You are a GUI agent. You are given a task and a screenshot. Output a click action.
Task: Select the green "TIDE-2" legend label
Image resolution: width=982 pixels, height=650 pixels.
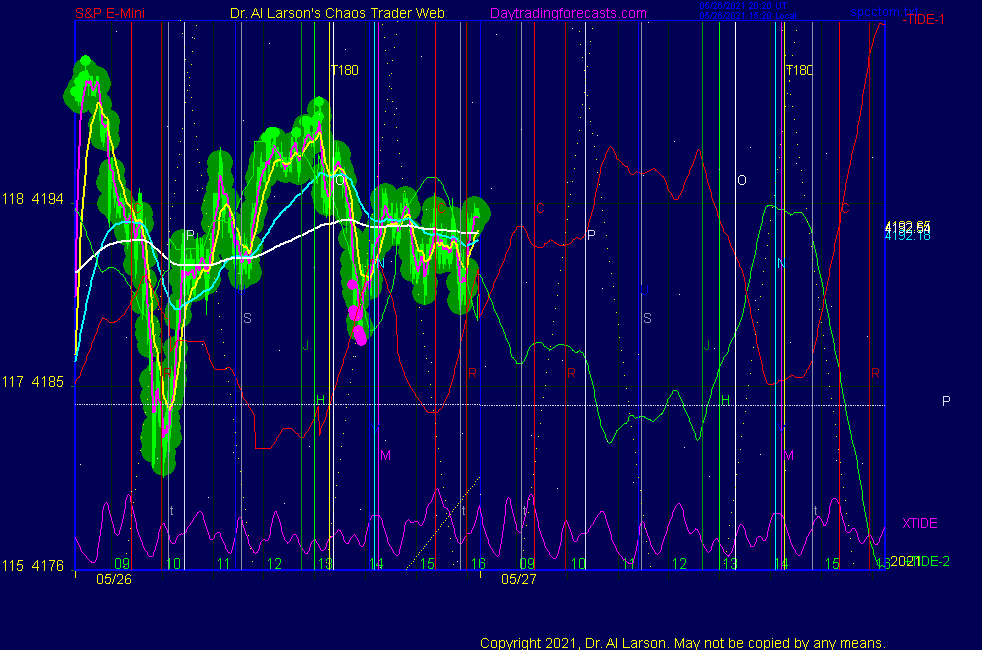(x=928, y=561)
